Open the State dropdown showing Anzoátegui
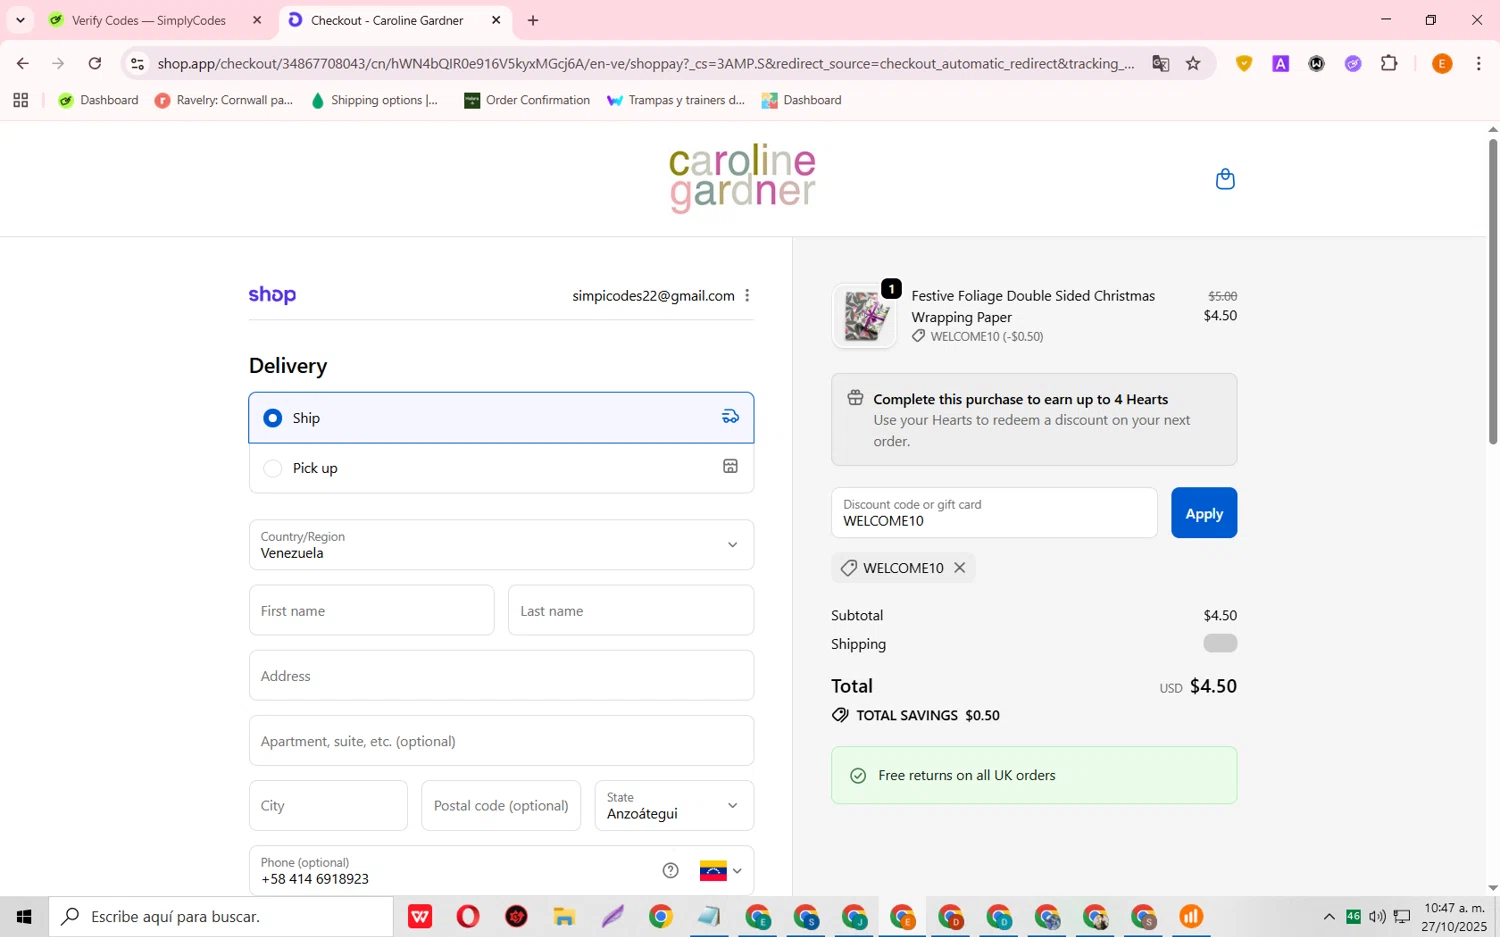This screenshot has height=937, width=1500. [x=674, y=806]
